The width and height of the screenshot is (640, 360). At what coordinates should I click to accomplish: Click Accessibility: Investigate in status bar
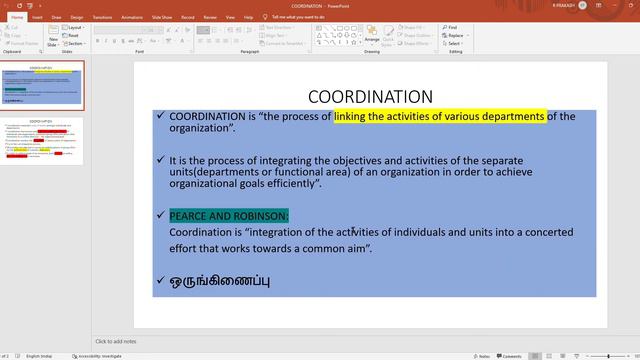coord(97,356)
